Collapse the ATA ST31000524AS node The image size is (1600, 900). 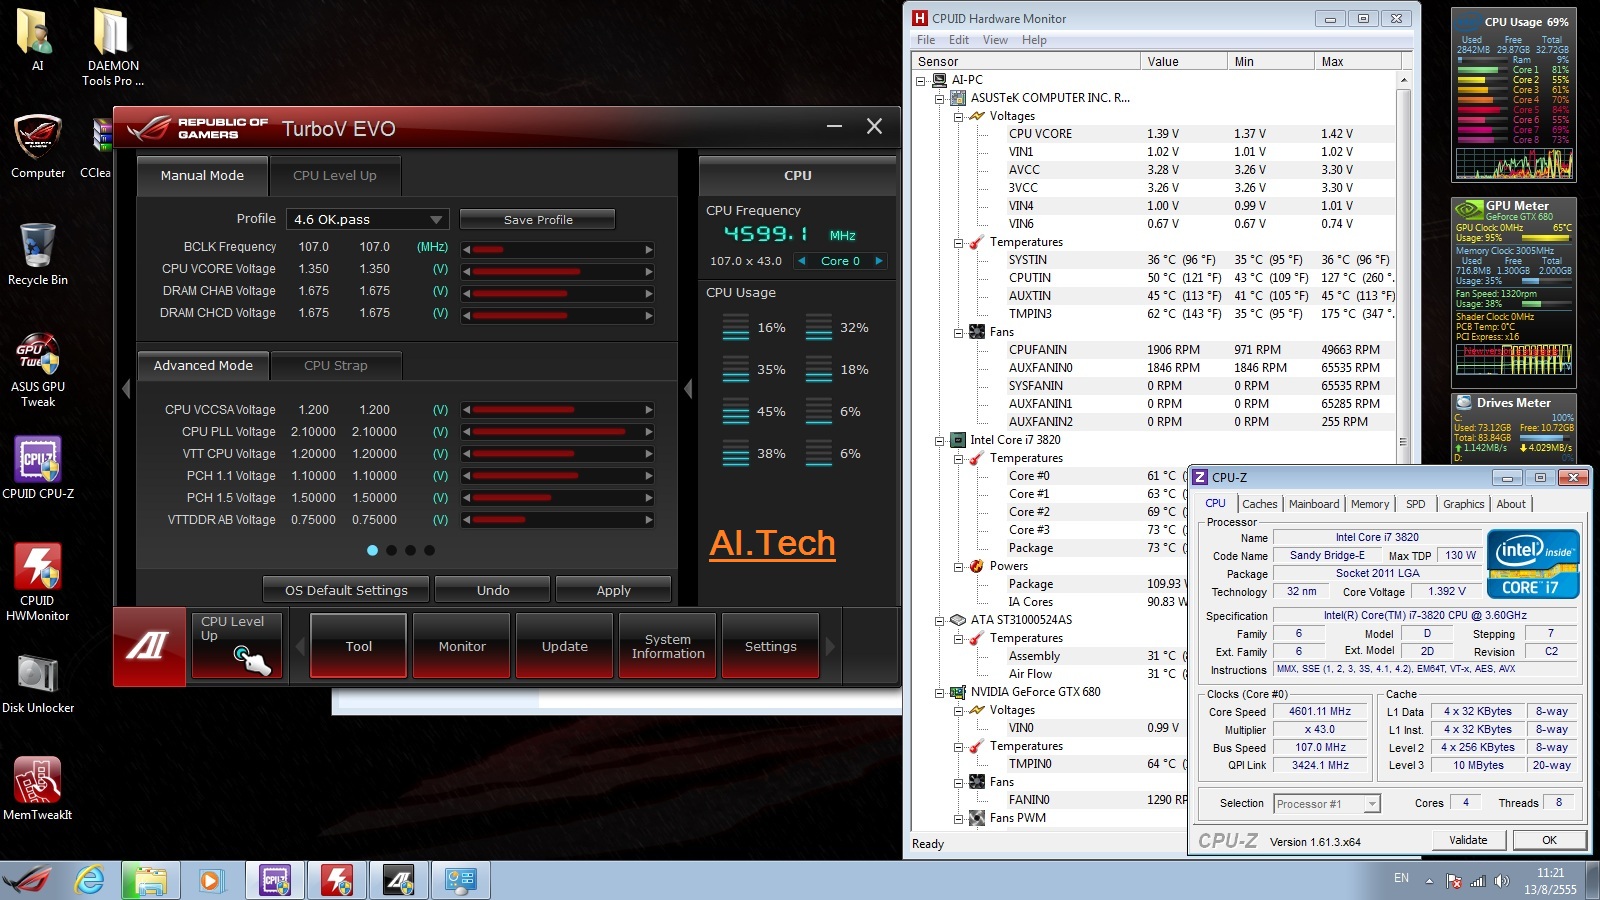pos(940,620)
